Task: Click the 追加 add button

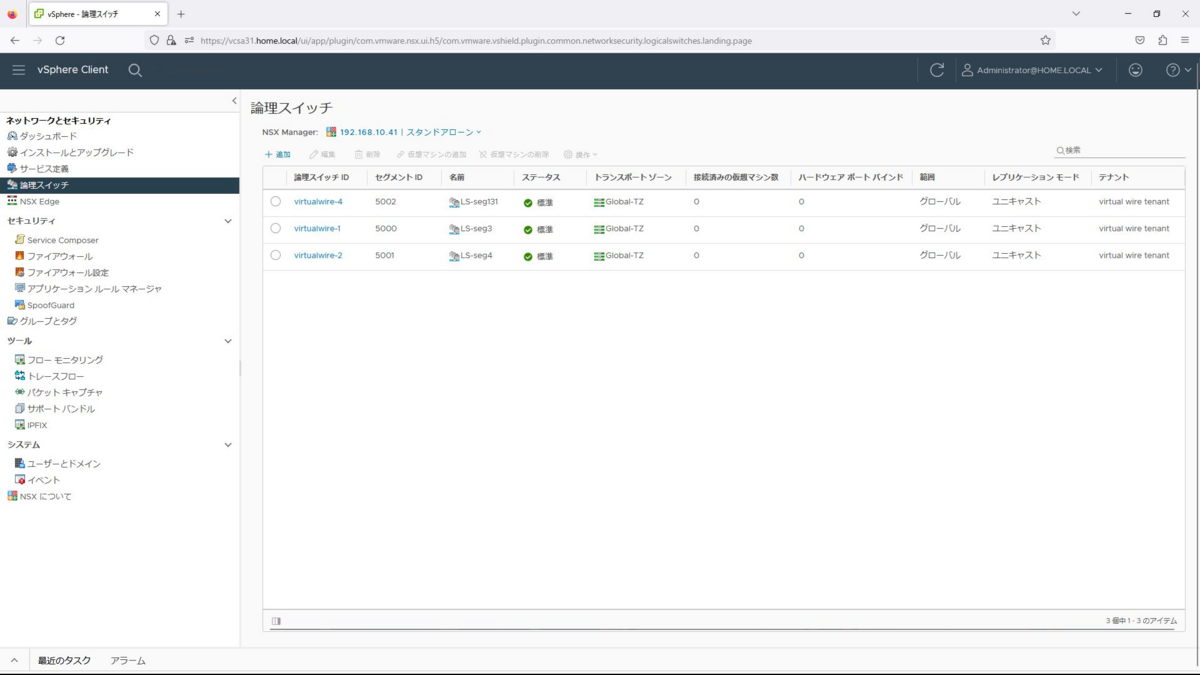Action: 278,155
